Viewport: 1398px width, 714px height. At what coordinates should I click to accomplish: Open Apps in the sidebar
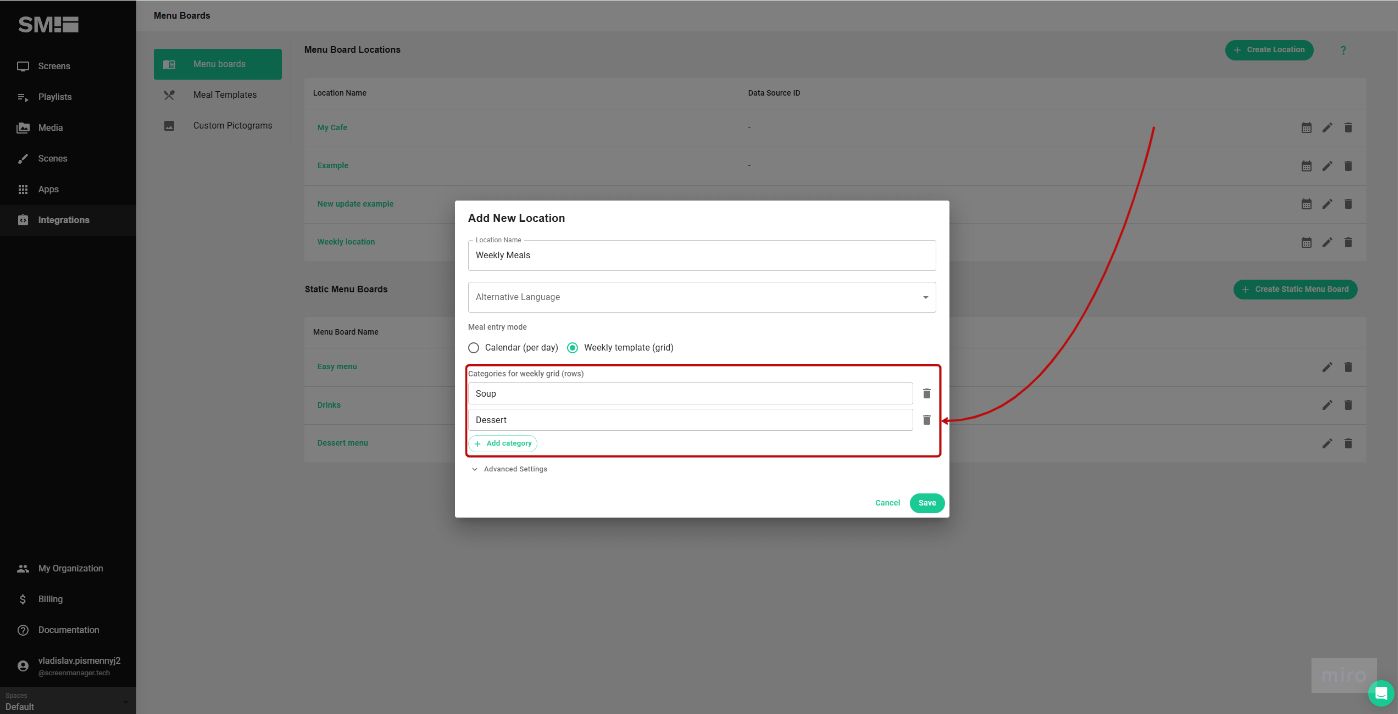[68, 189]
